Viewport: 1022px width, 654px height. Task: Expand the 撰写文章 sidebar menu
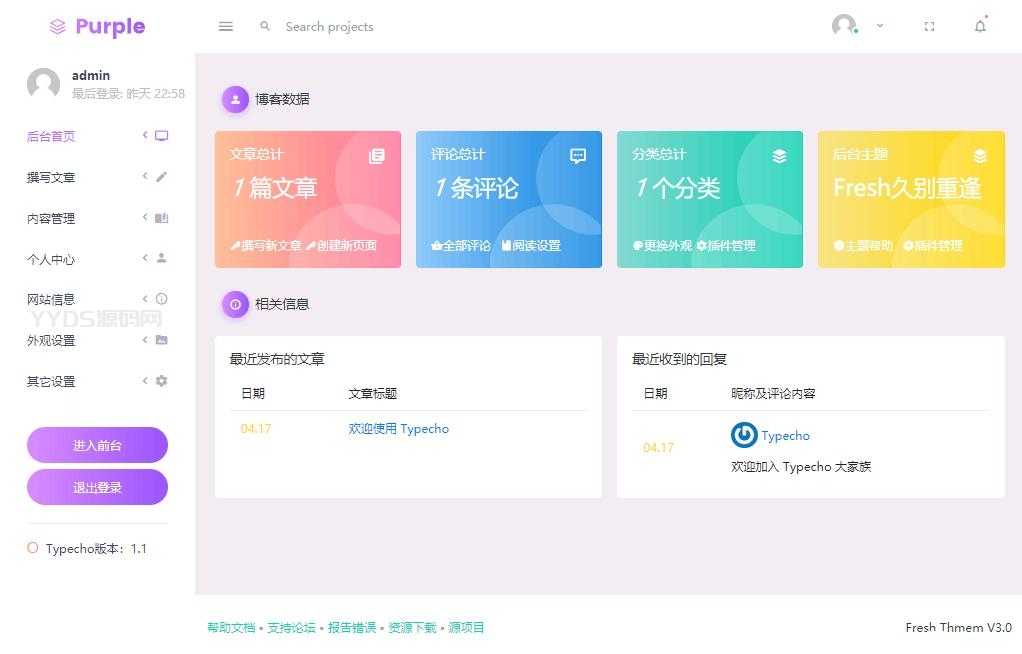click(x=96, y=177)
